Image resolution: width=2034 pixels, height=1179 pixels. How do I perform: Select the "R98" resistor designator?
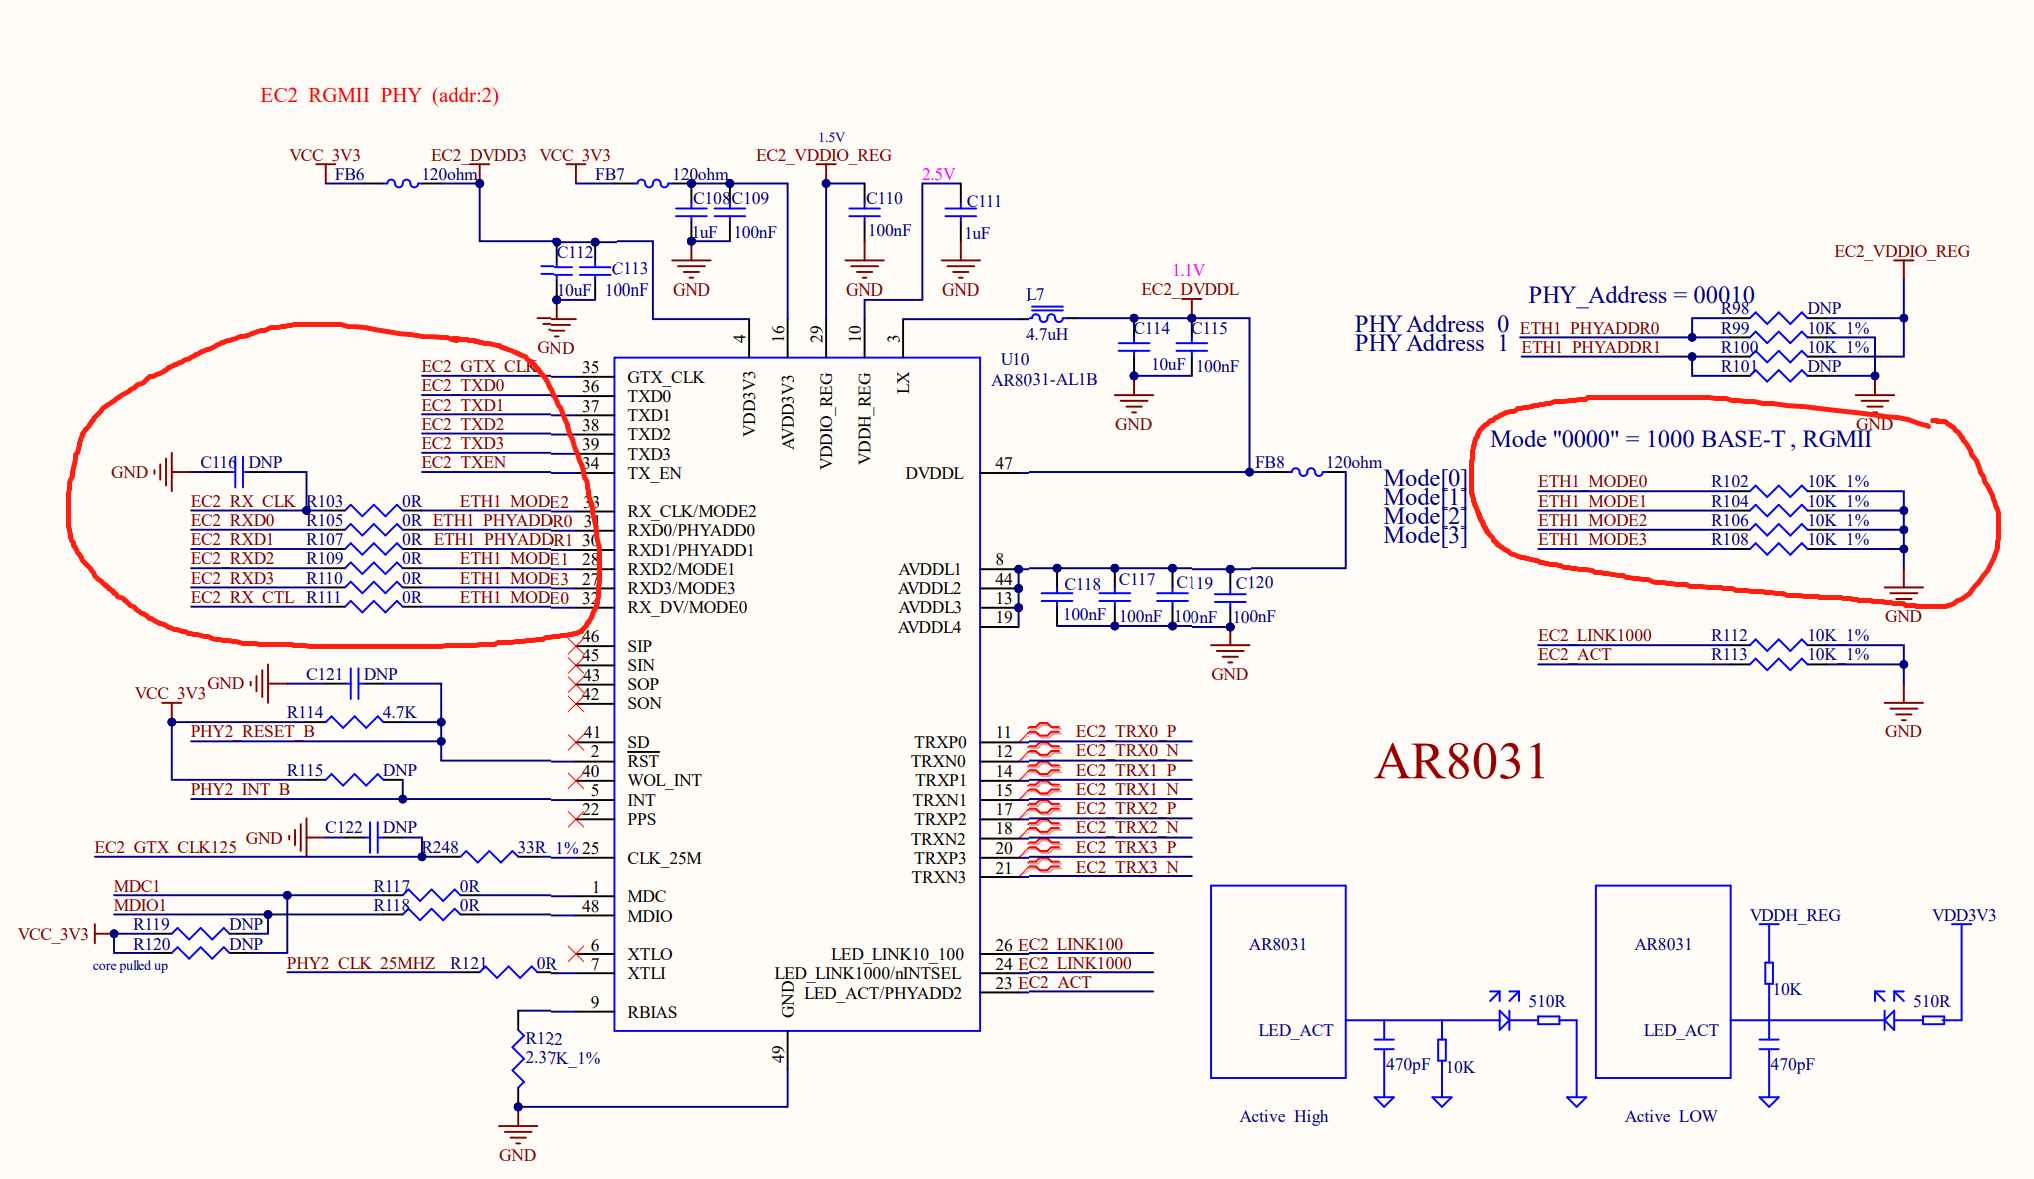1735,308
